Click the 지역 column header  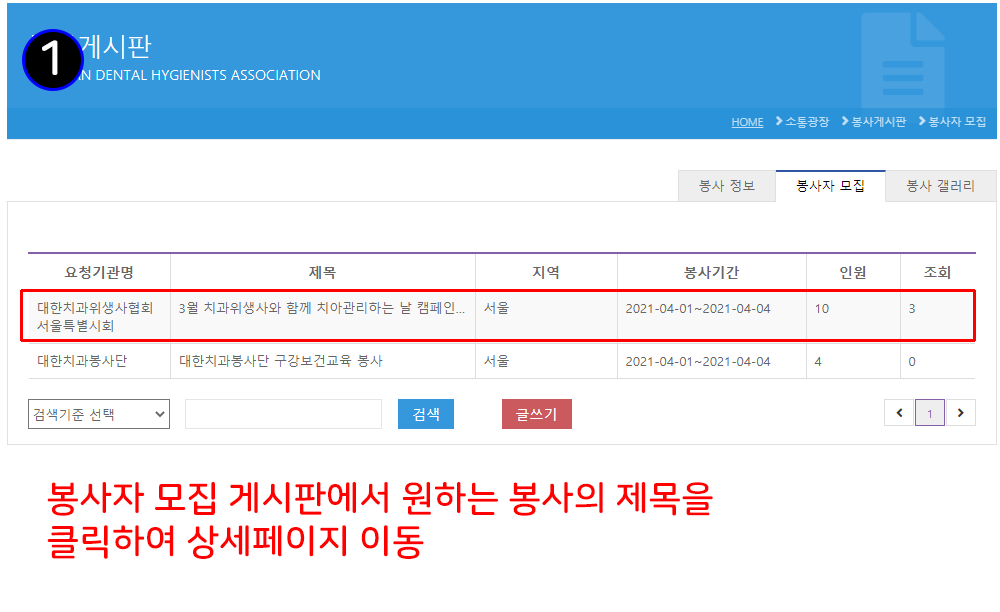click(546, 272)
